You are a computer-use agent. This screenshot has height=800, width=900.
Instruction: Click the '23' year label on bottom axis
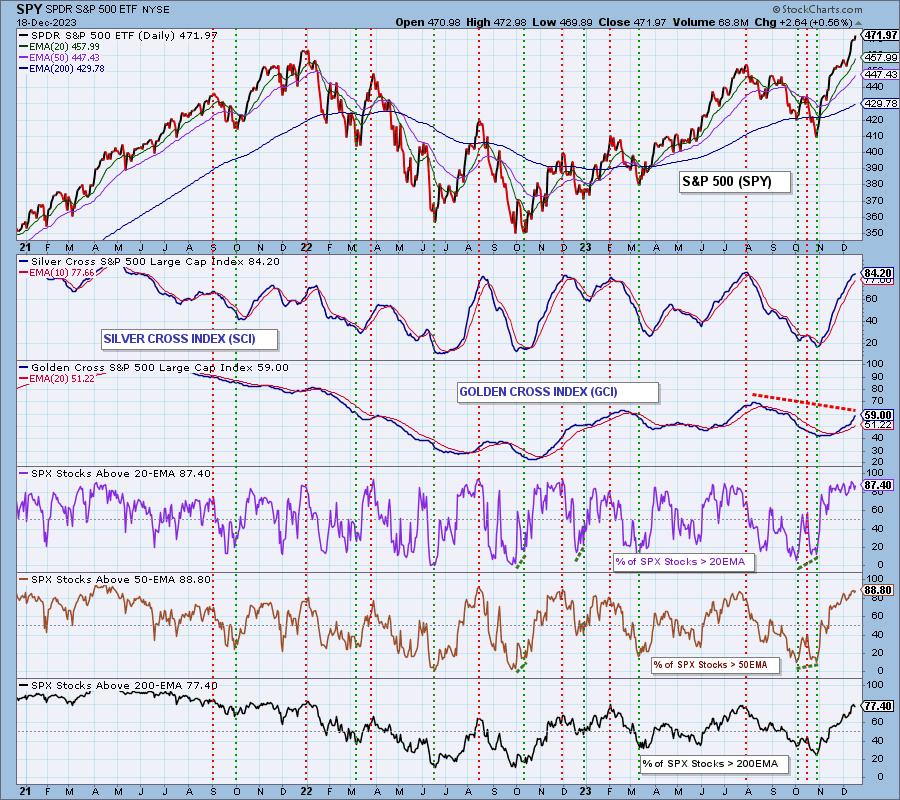584,791
